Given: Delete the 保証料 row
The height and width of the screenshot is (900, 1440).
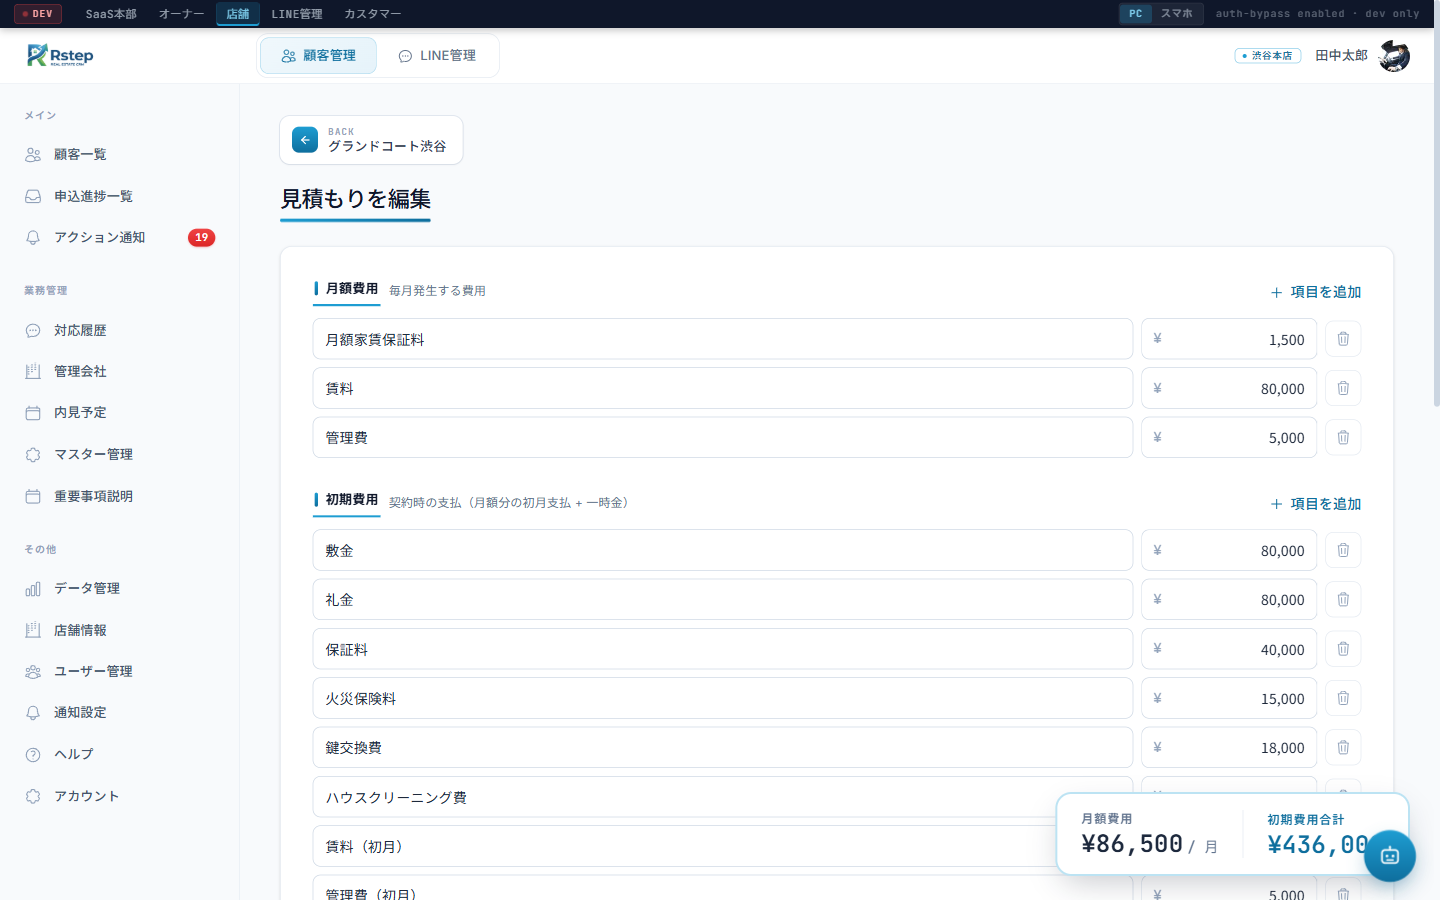Looking at the screenshot, I should point(1343,649).
